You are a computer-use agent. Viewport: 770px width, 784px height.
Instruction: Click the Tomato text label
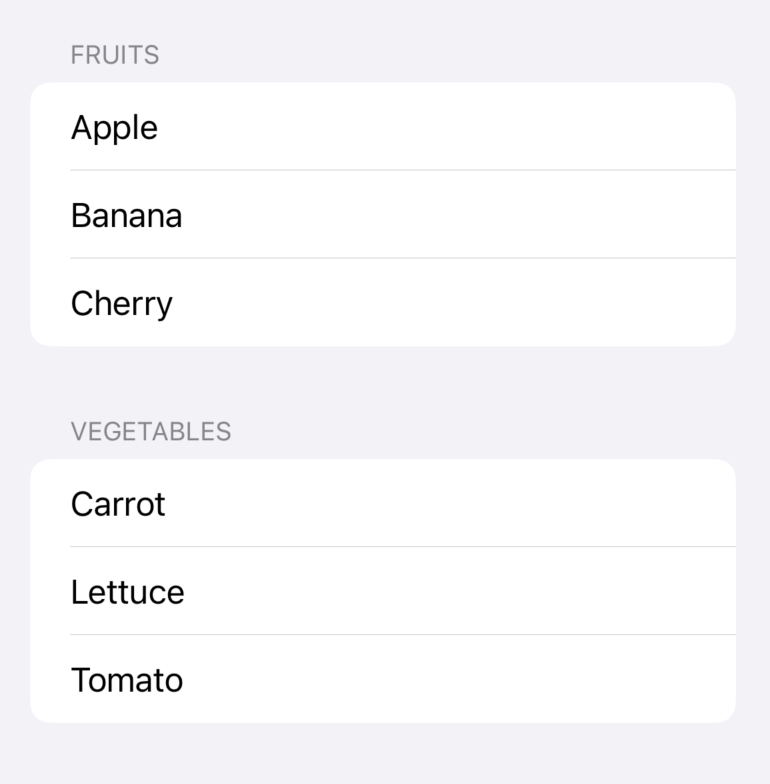[127, 680]
